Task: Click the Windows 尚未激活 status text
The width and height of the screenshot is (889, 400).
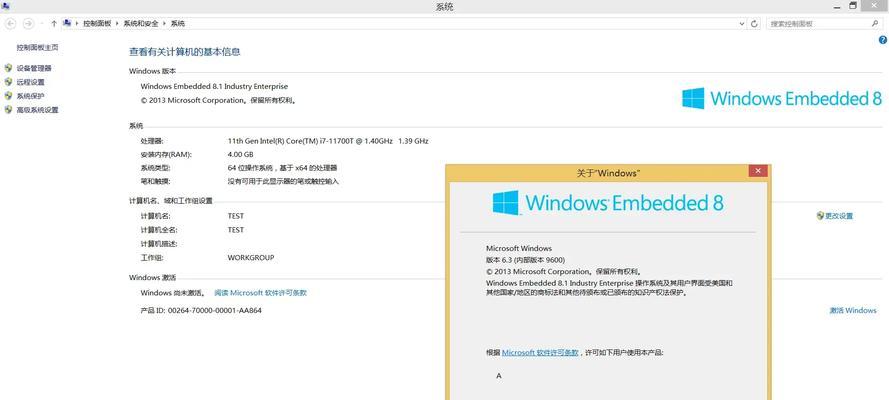Action: click(x=173, y=293)
